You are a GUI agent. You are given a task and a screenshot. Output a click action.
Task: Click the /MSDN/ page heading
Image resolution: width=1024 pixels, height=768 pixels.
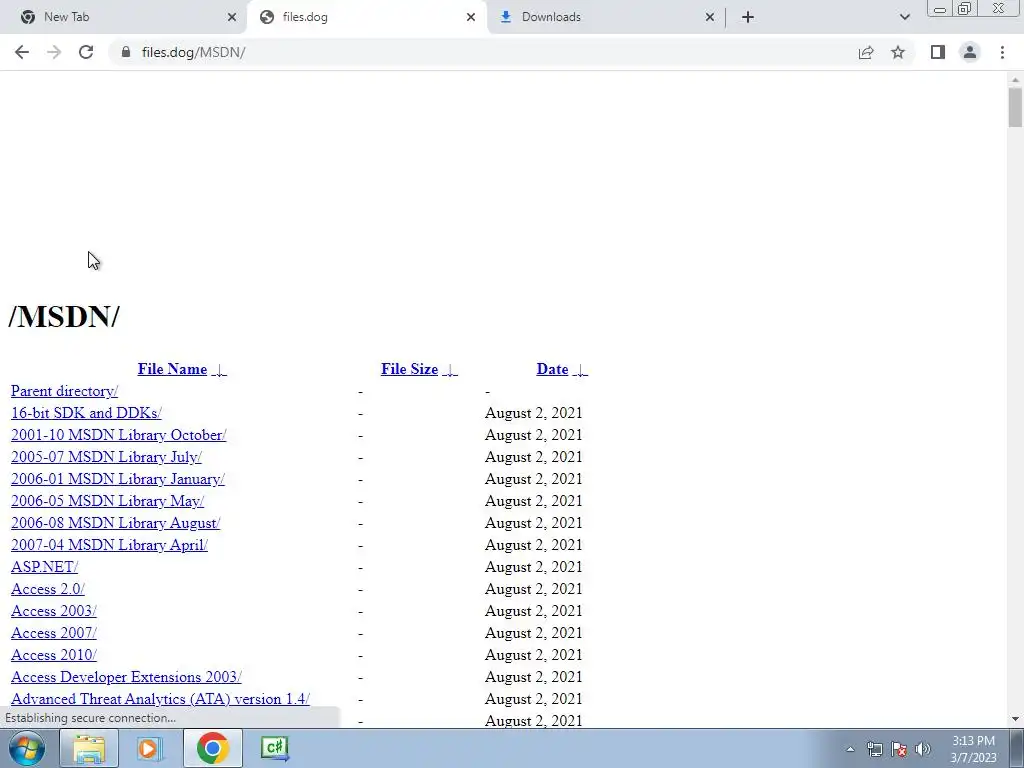coord(64,317)
